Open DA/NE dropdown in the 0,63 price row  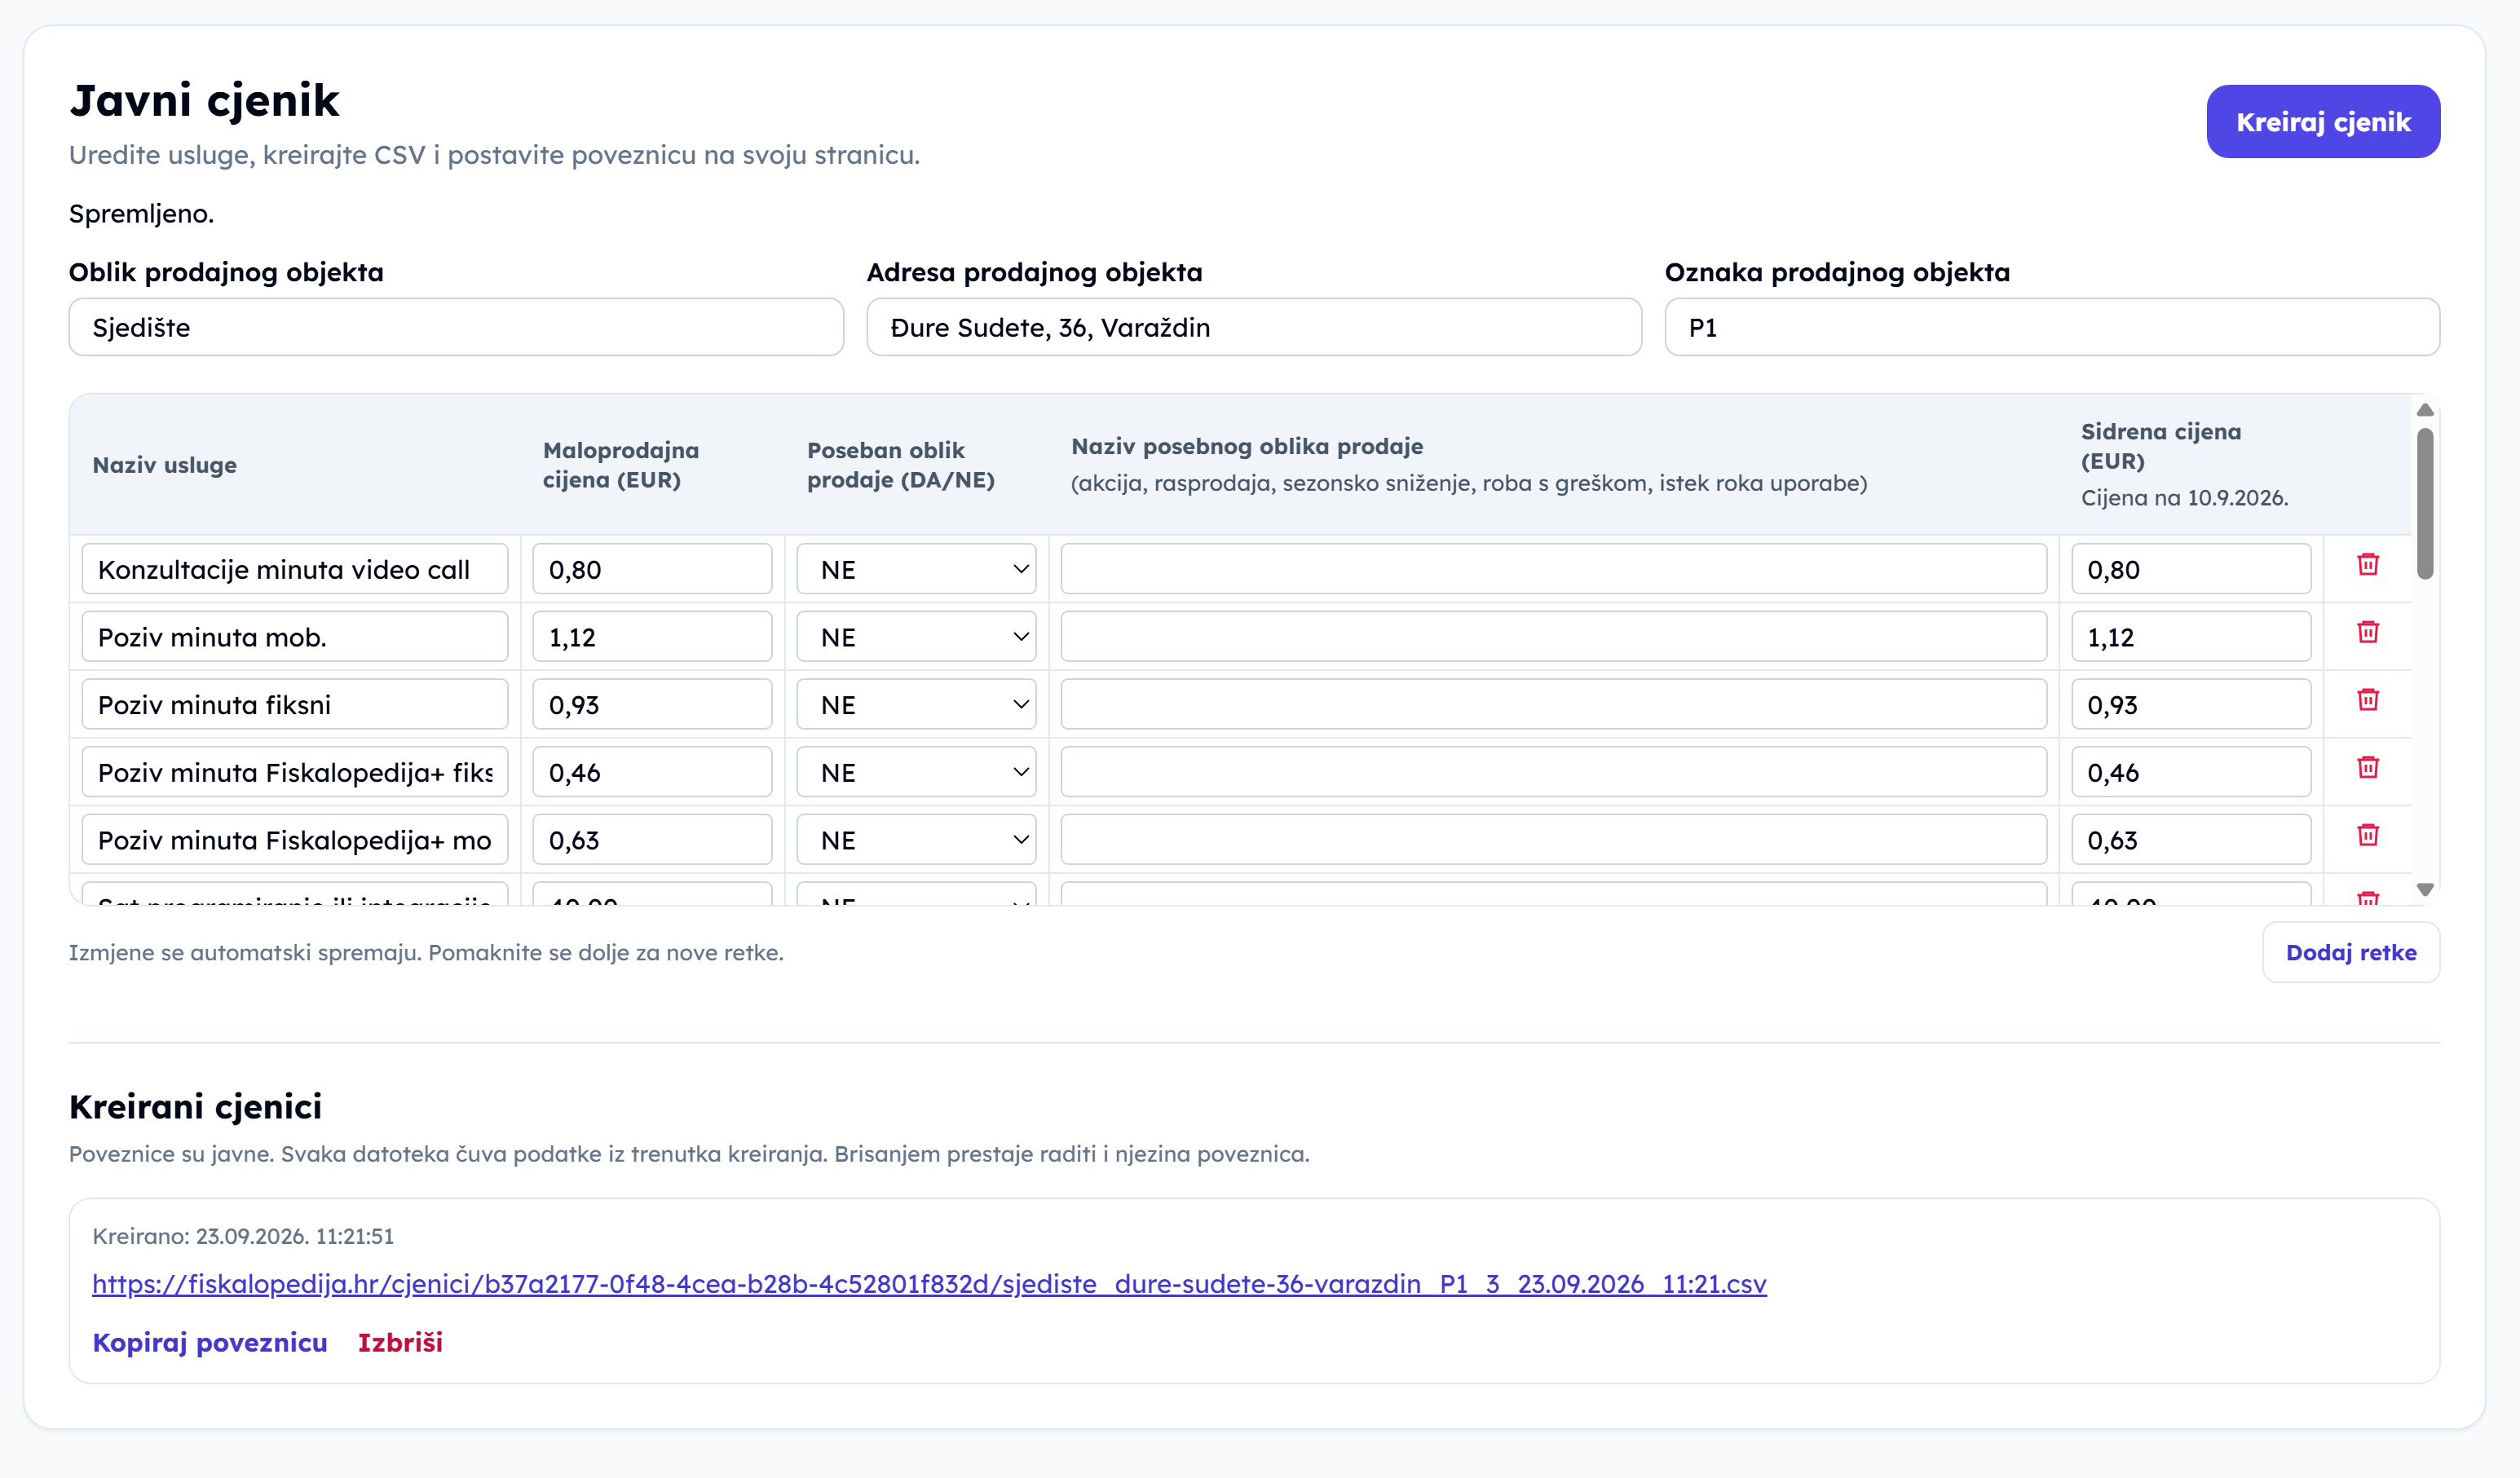coord(916,840)
